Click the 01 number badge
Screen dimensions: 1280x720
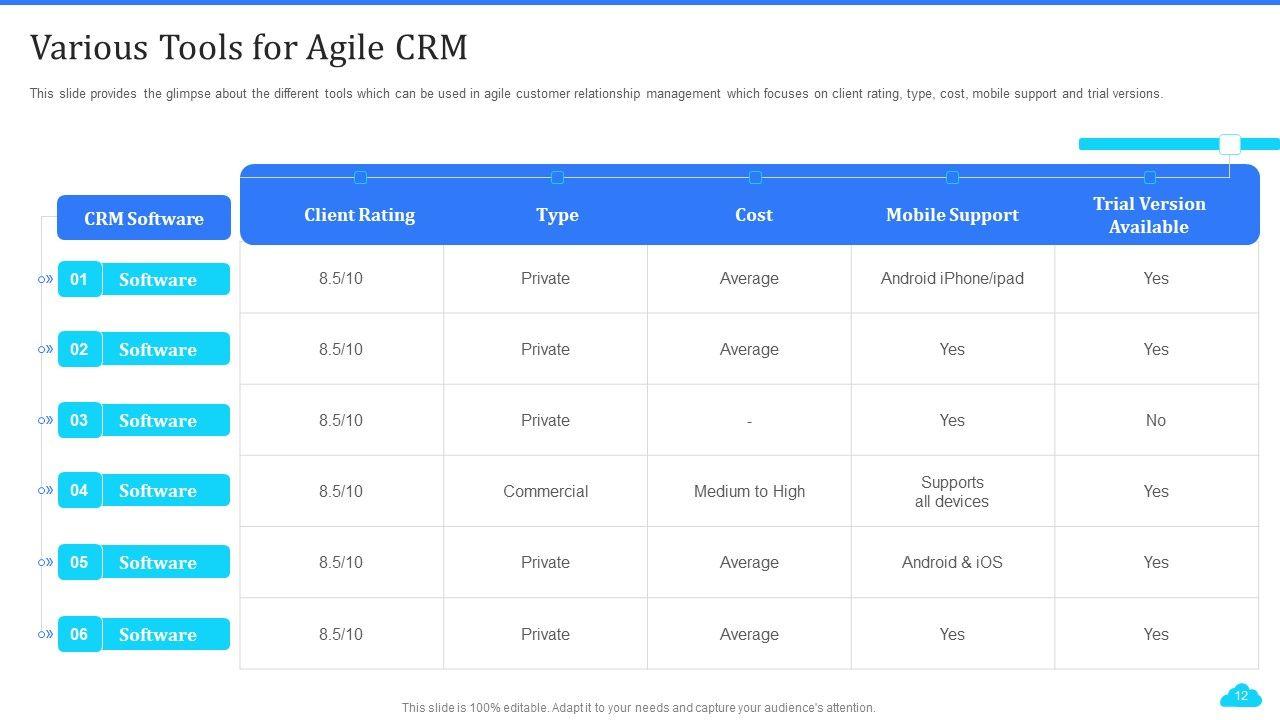click(79, 279)
